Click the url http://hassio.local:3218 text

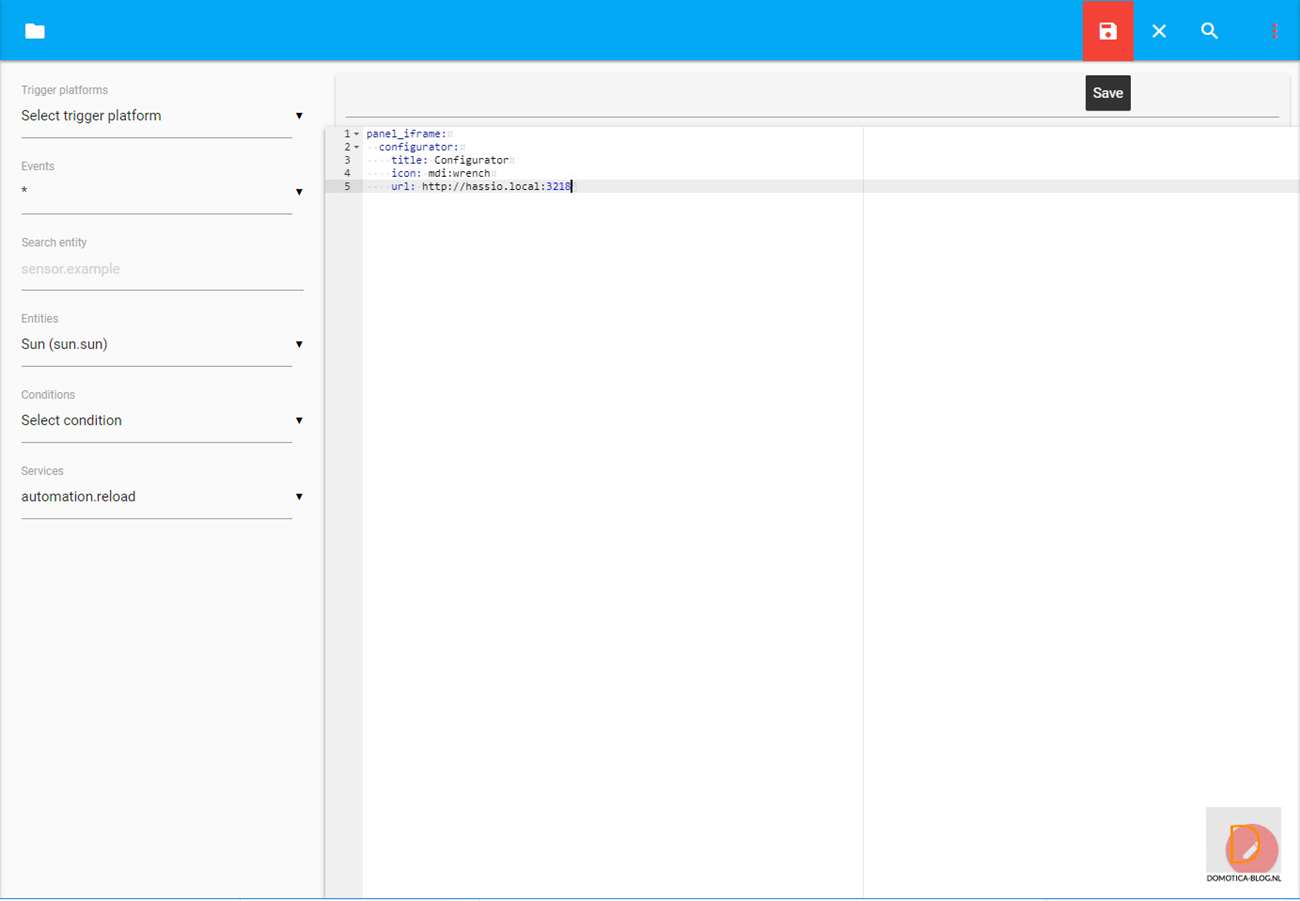[495, 186]
